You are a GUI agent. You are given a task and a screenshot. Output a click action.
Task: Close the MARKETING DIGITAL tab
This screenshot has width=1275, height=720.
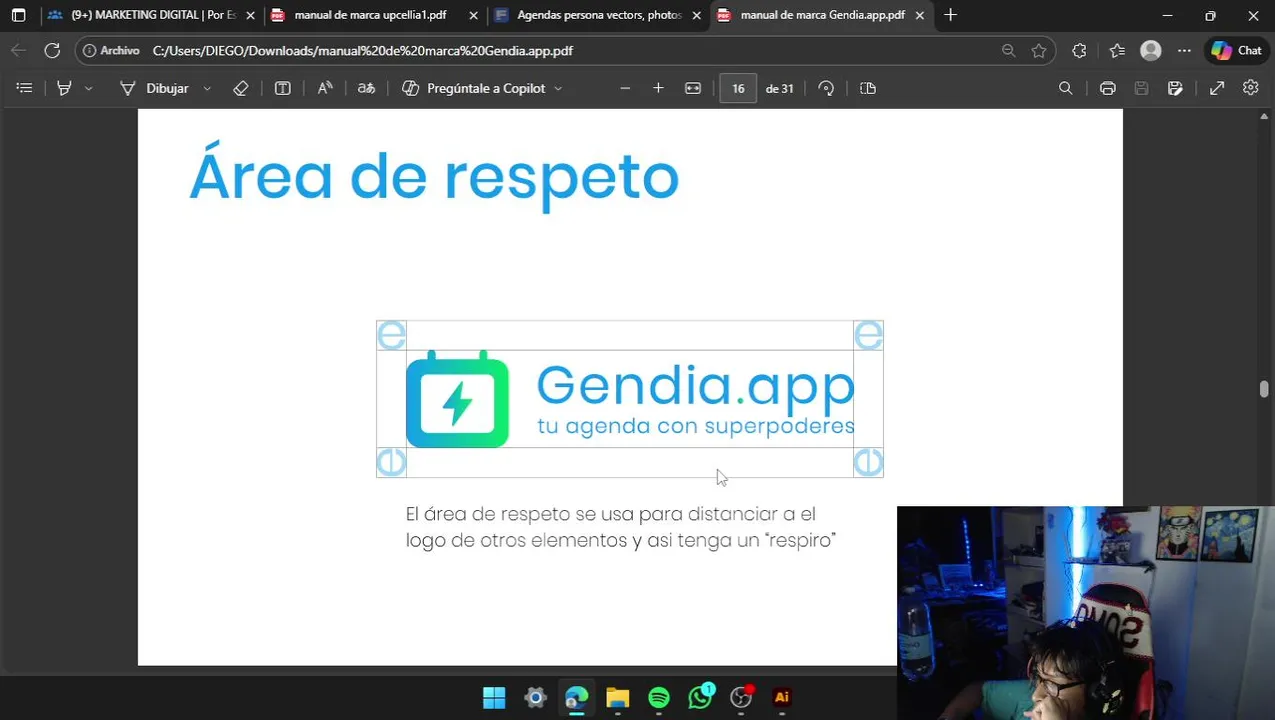[250, 15]
